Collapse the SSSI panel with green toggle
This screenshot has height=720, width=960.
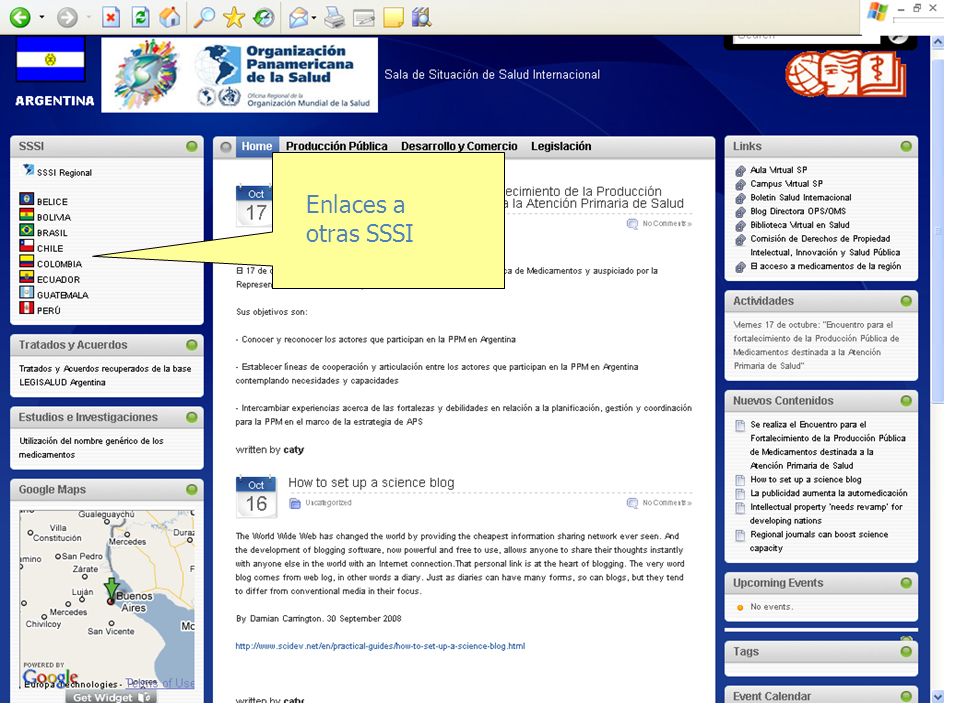(192, 146)
